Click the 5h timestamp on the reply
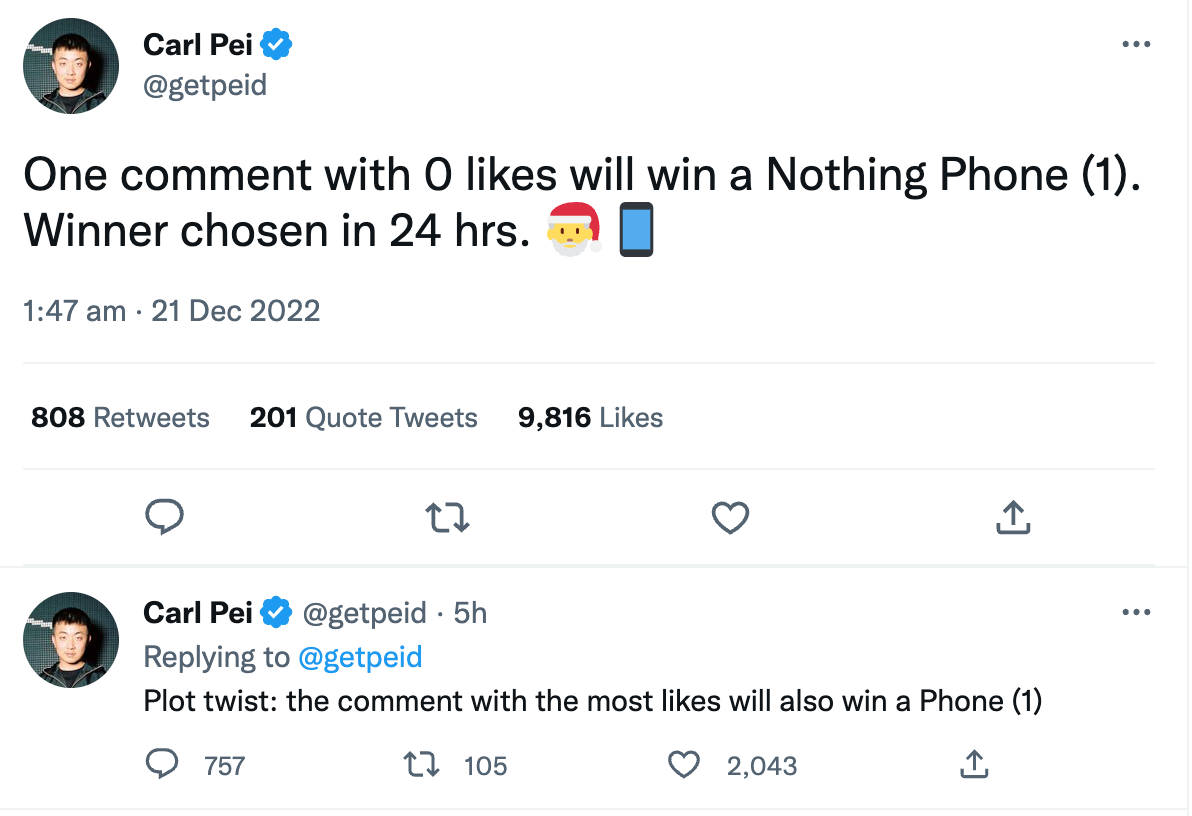This screenshot has height=816, width=1192. (x=472, y=612)
